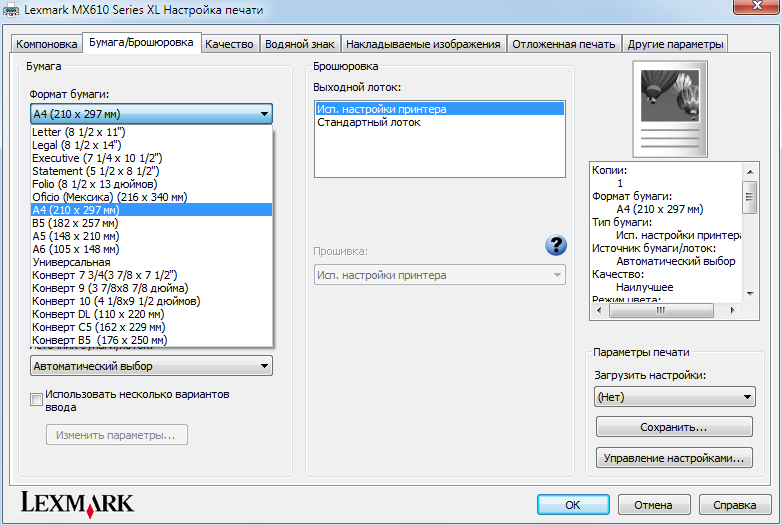
Task: Switch to Накладываемые изображения tab
Action: point(423,44)
